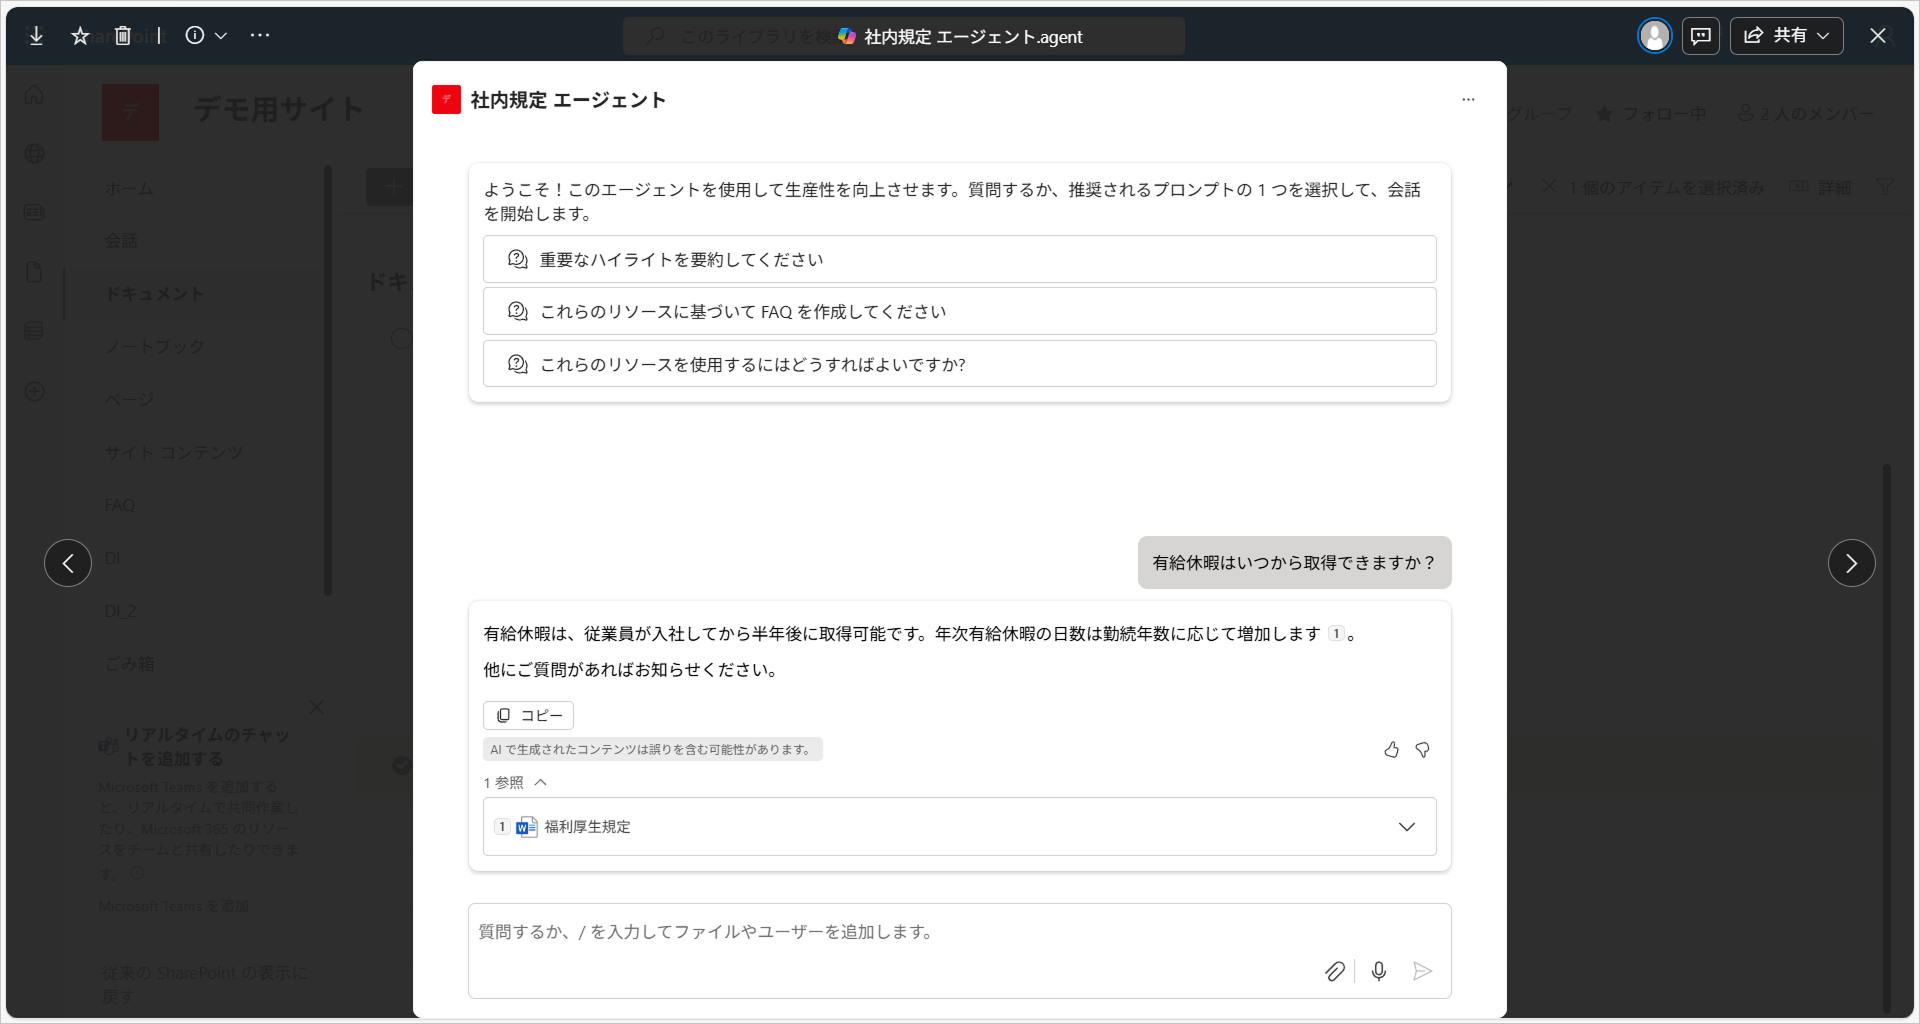Viewport: 1920px width, 1024px height.
Task: Click the send message arrow icon
Action: click(x=1422, y=971)
